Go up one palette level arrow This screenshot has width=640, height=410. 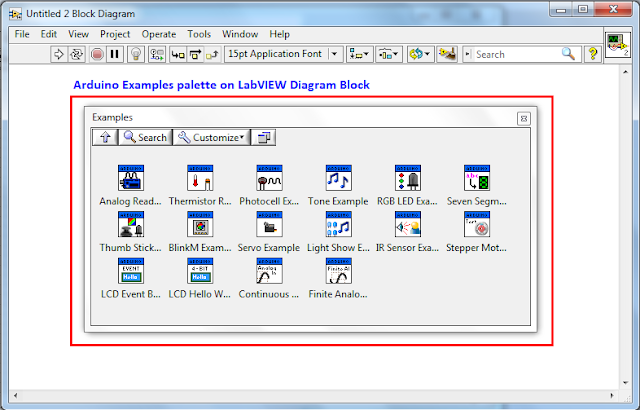click(105, 137)
